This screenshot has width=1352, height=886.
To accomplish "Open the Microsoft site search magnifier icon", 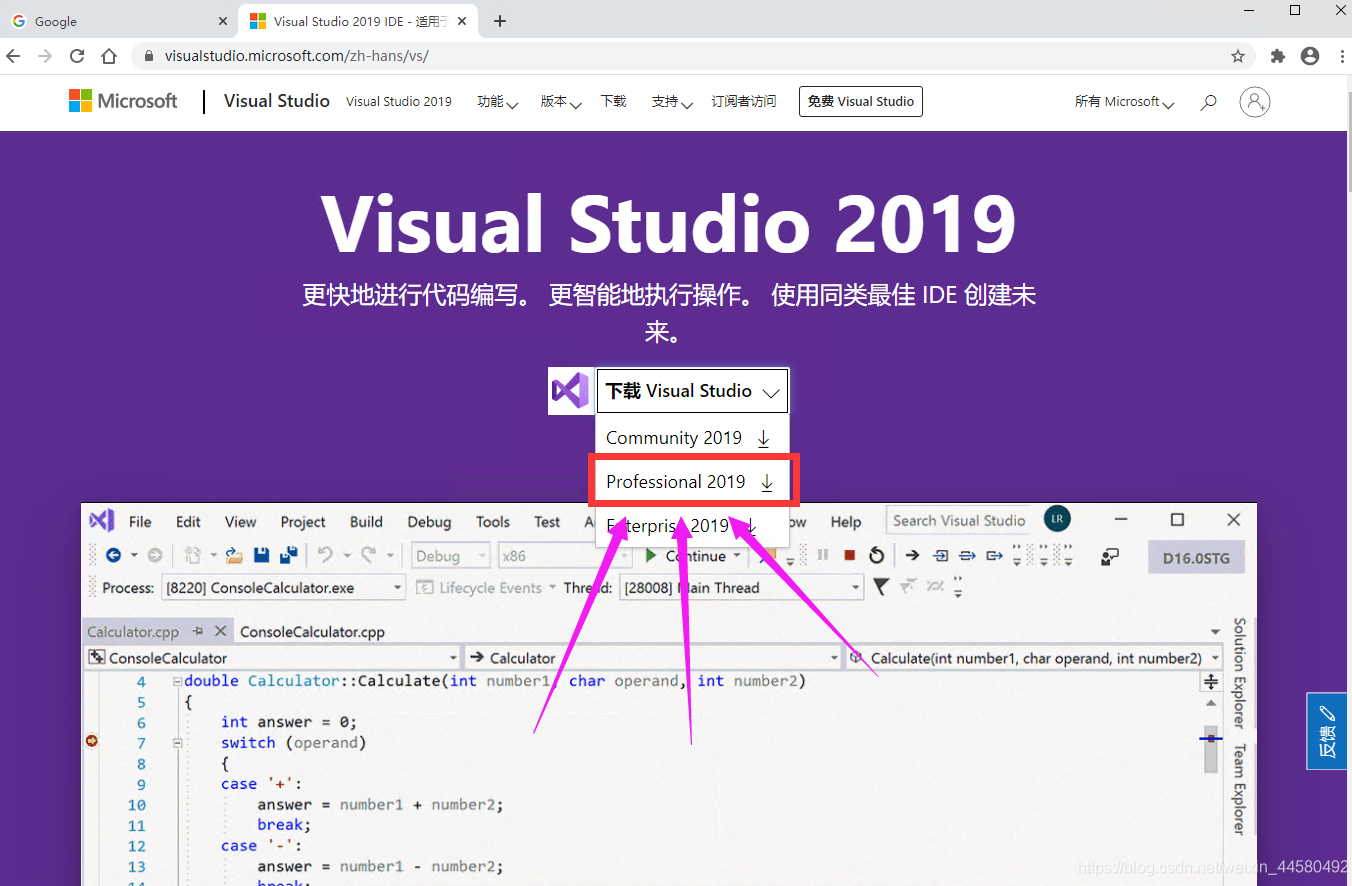I will [x=1208, y=102].
